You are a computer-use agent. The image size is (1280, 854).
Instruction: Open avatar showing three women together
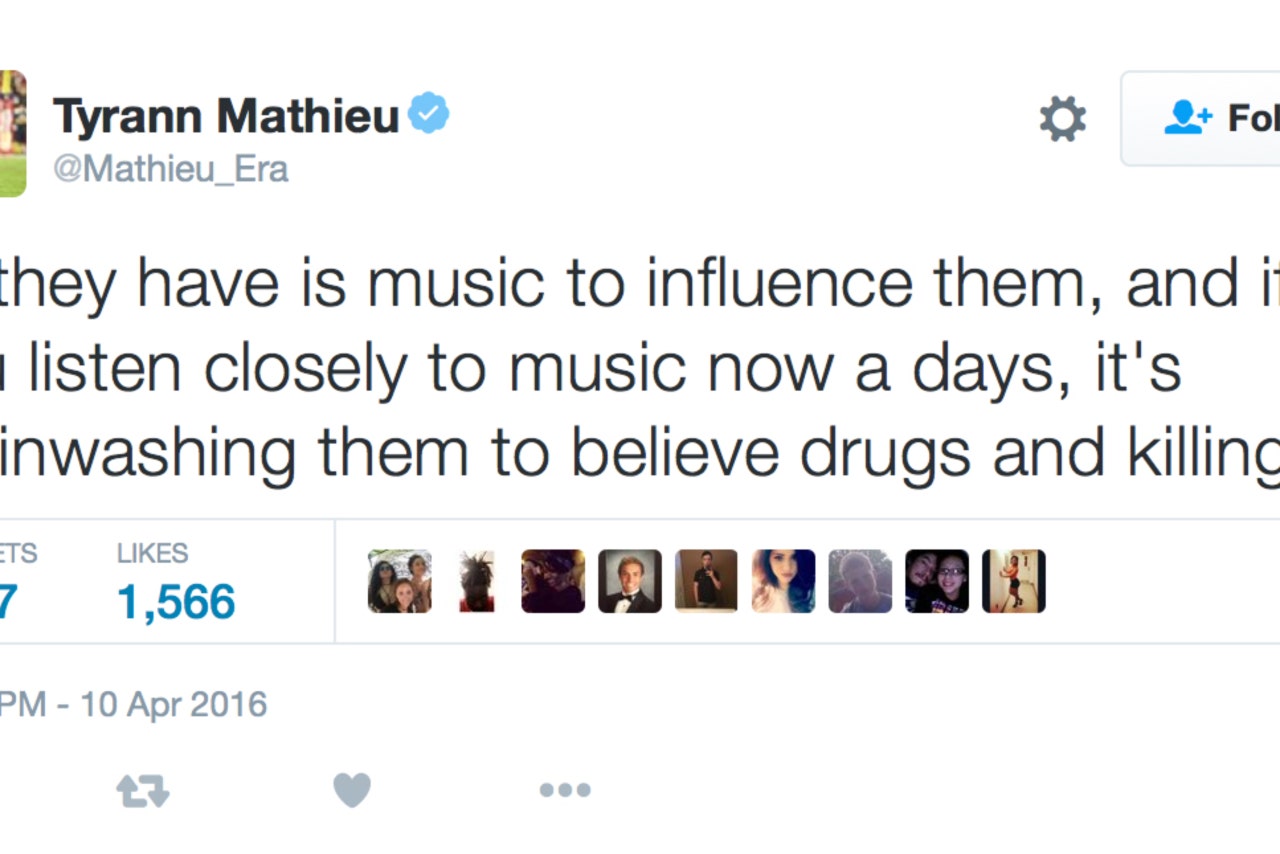coord(399,581)
